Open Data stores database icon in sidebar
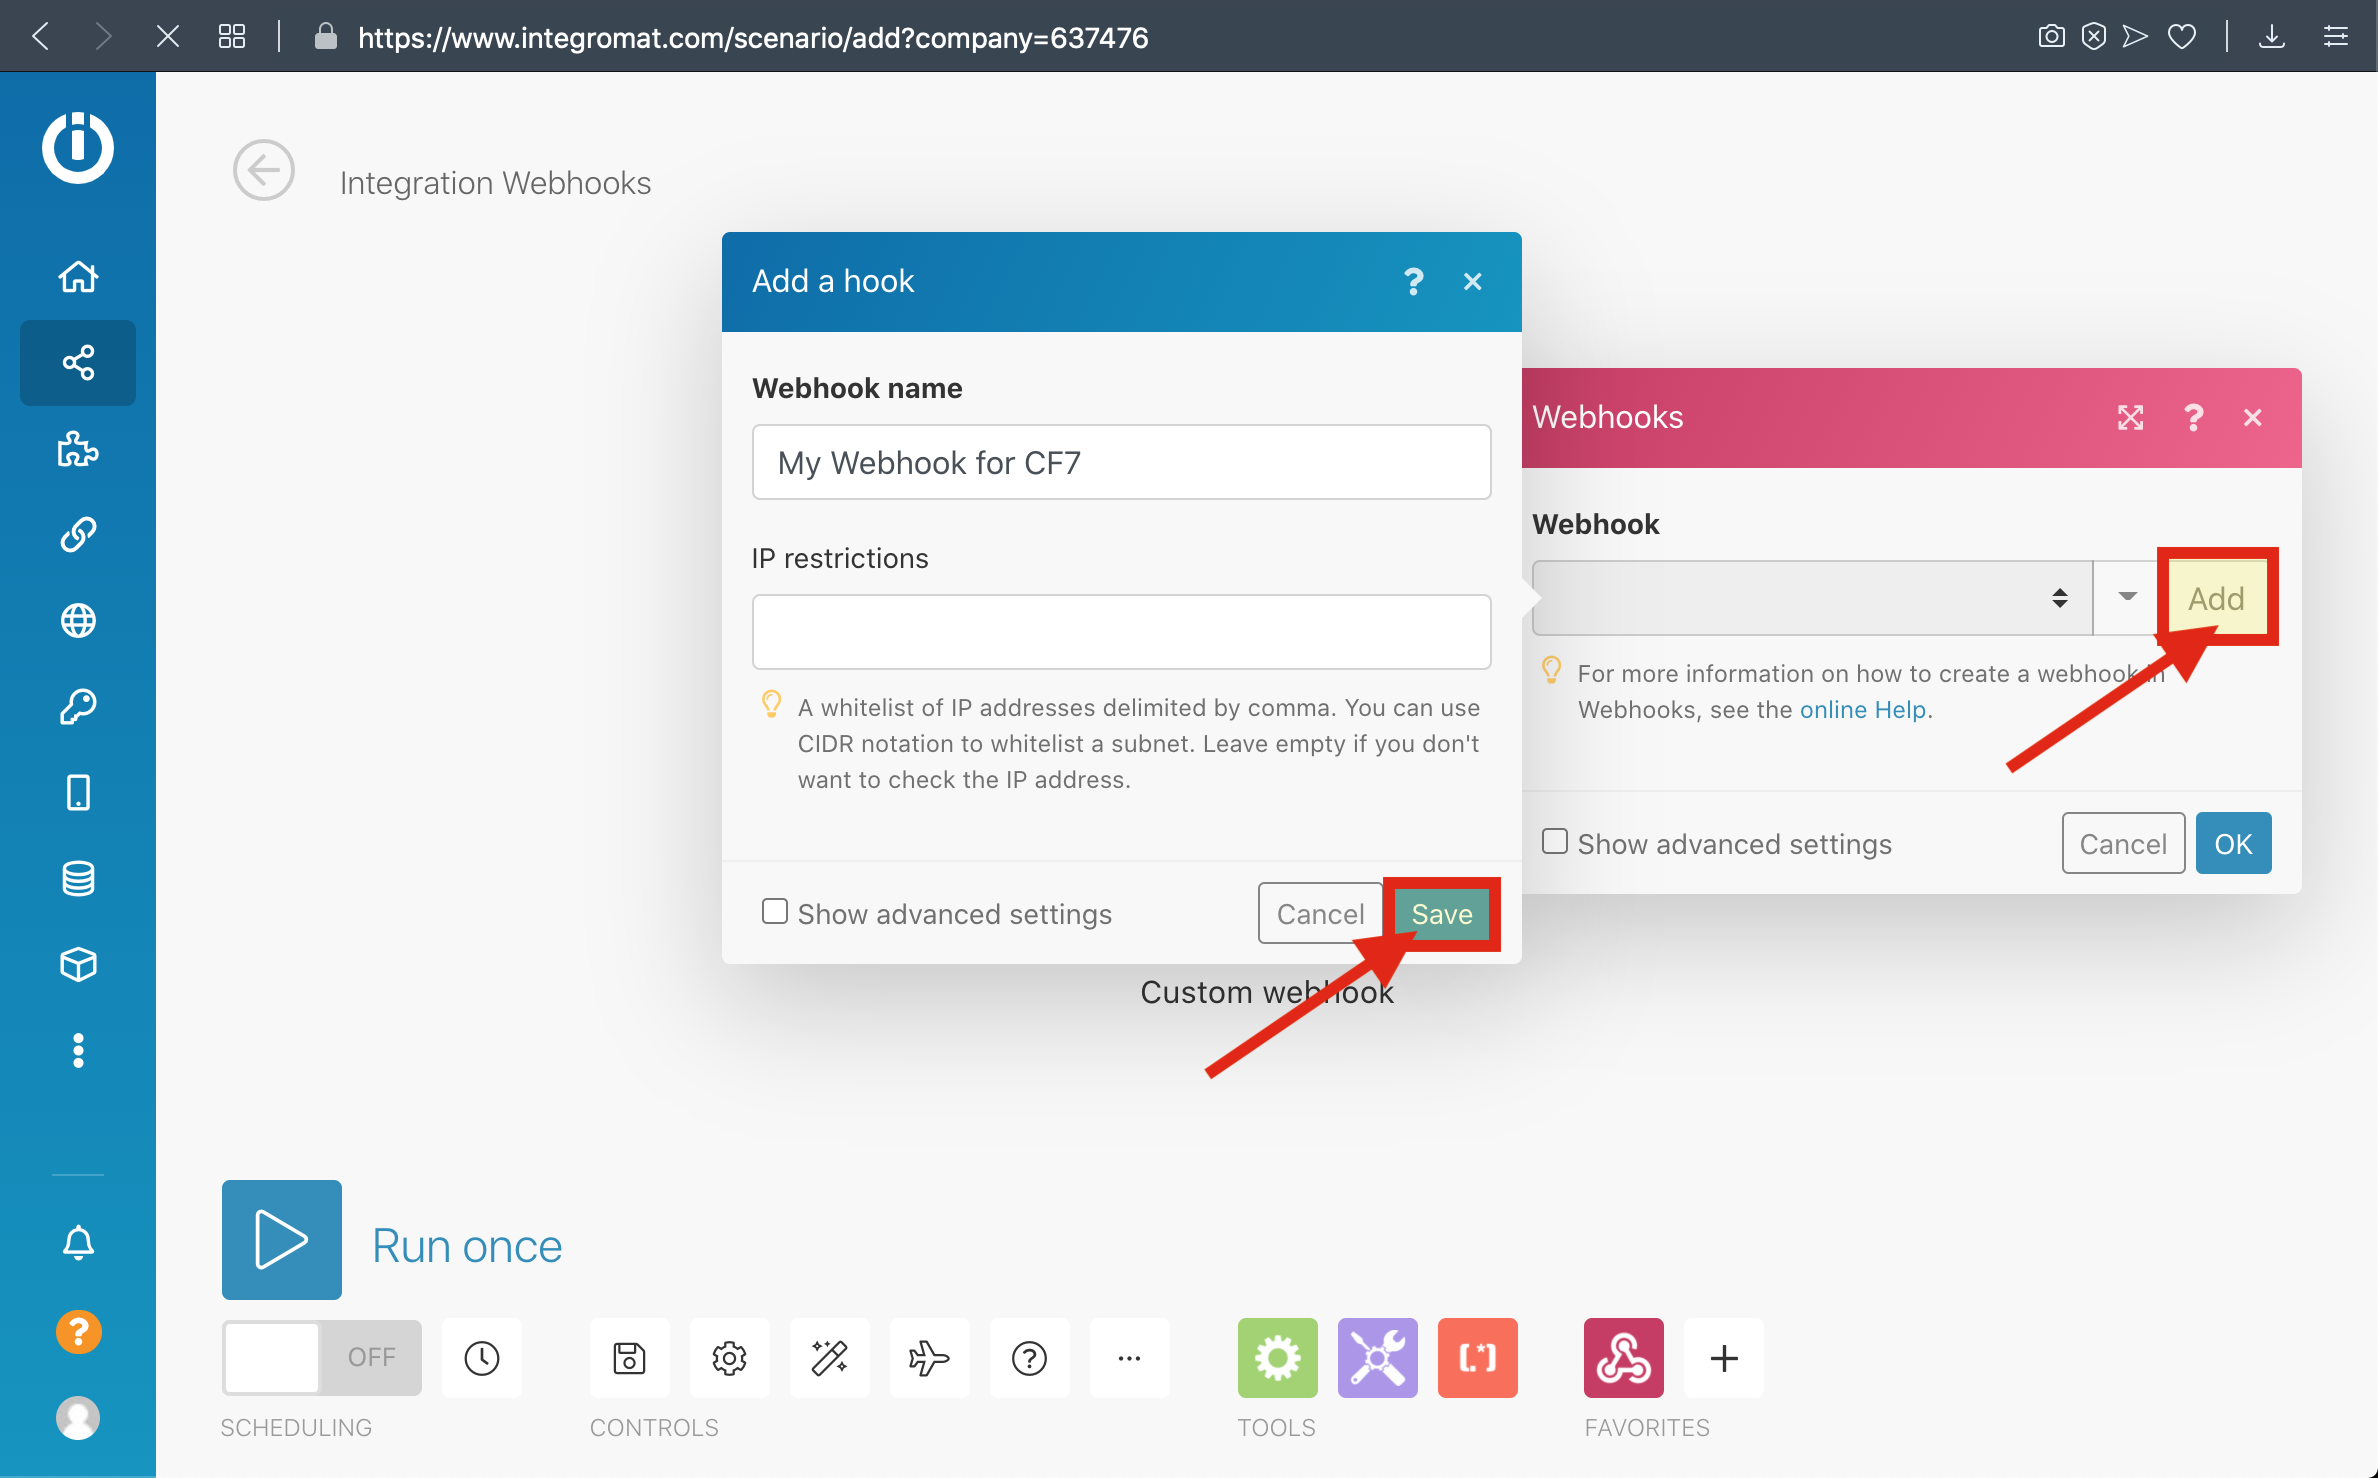The width and height of the screenshot is (2378, 1478). coord(78,879)
